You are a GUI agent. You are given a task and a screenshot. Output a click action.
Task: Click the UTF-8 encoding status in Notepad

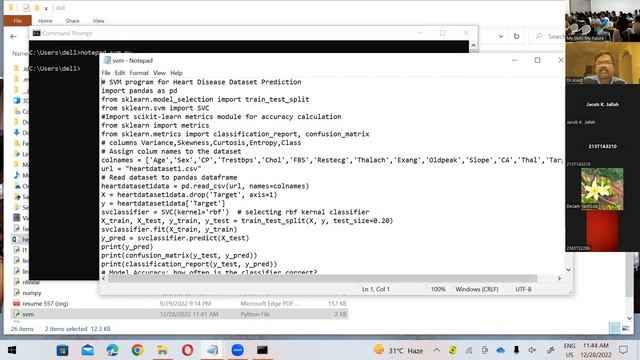pos(523,289)
